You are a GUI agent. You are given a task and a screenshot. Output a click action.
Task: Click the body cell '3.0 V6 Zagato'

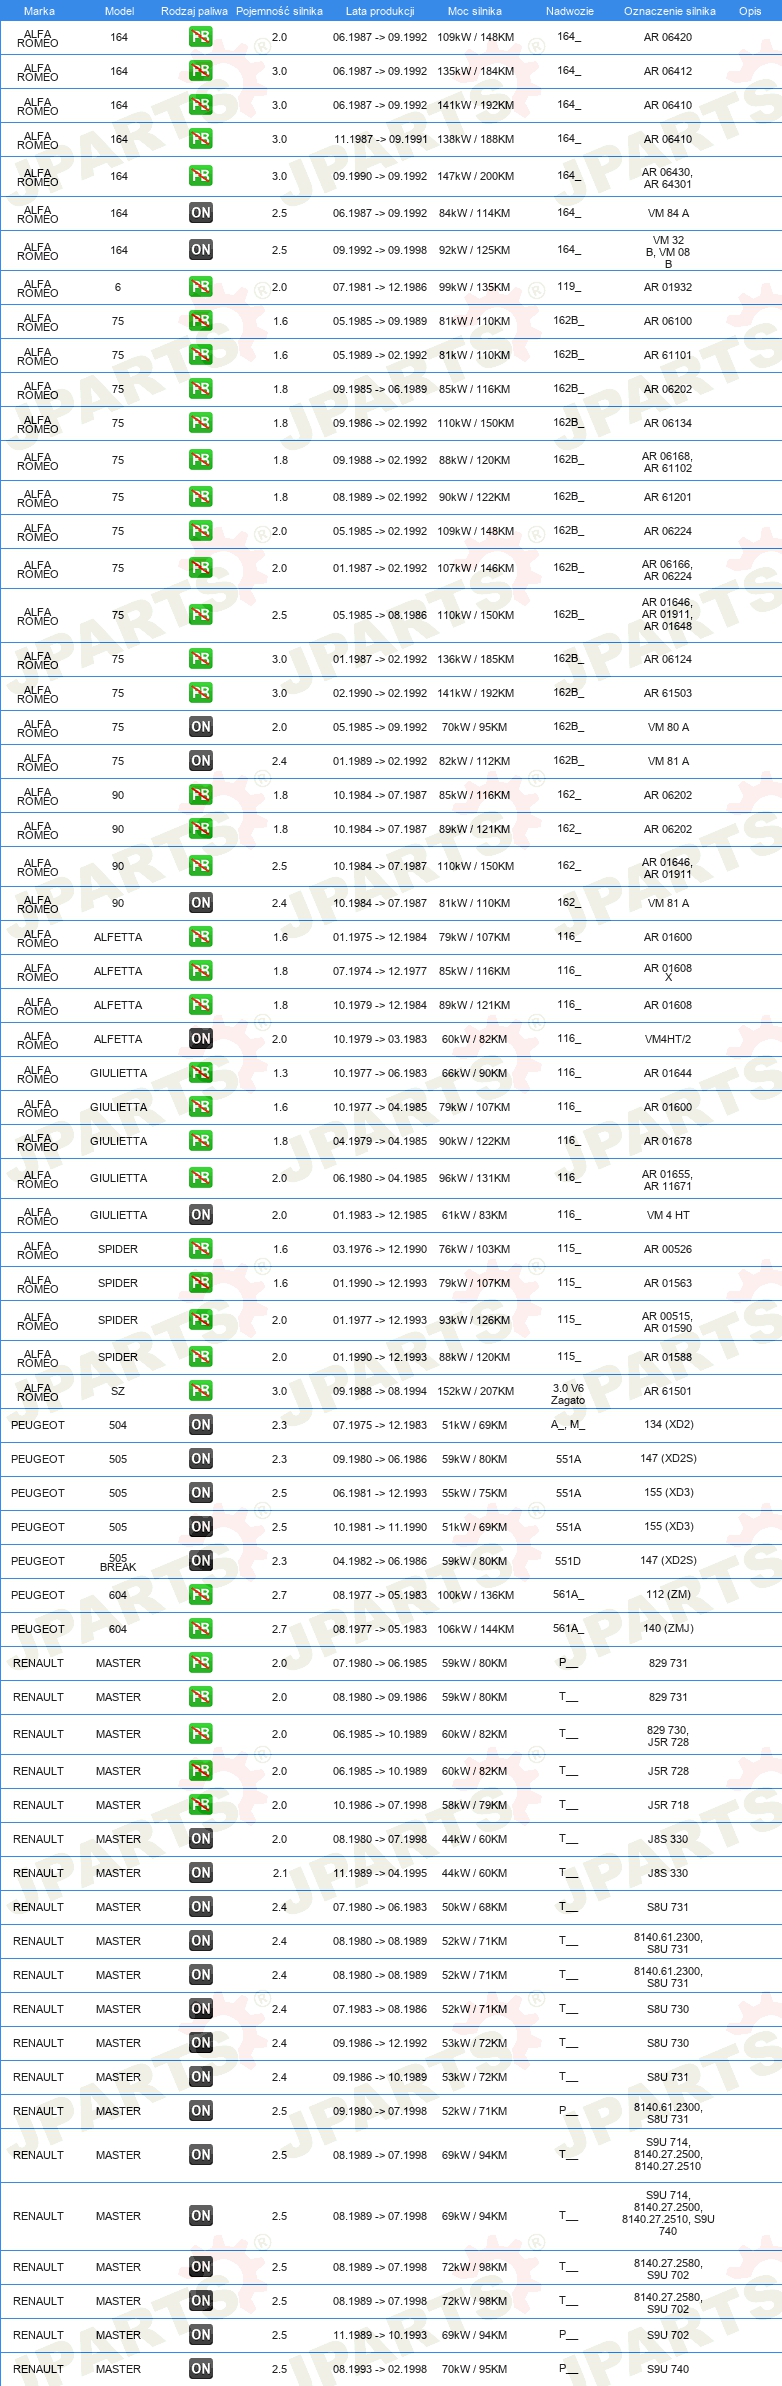568,1394
